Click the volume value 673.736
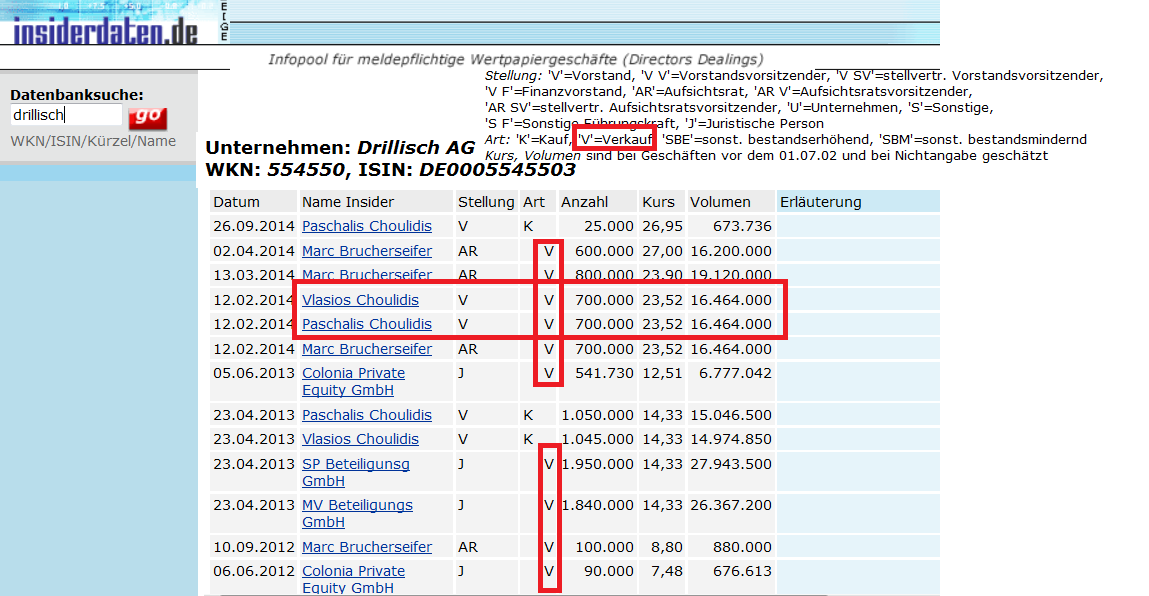Screen dimensions: 1149x596 [x=742, y=227]
